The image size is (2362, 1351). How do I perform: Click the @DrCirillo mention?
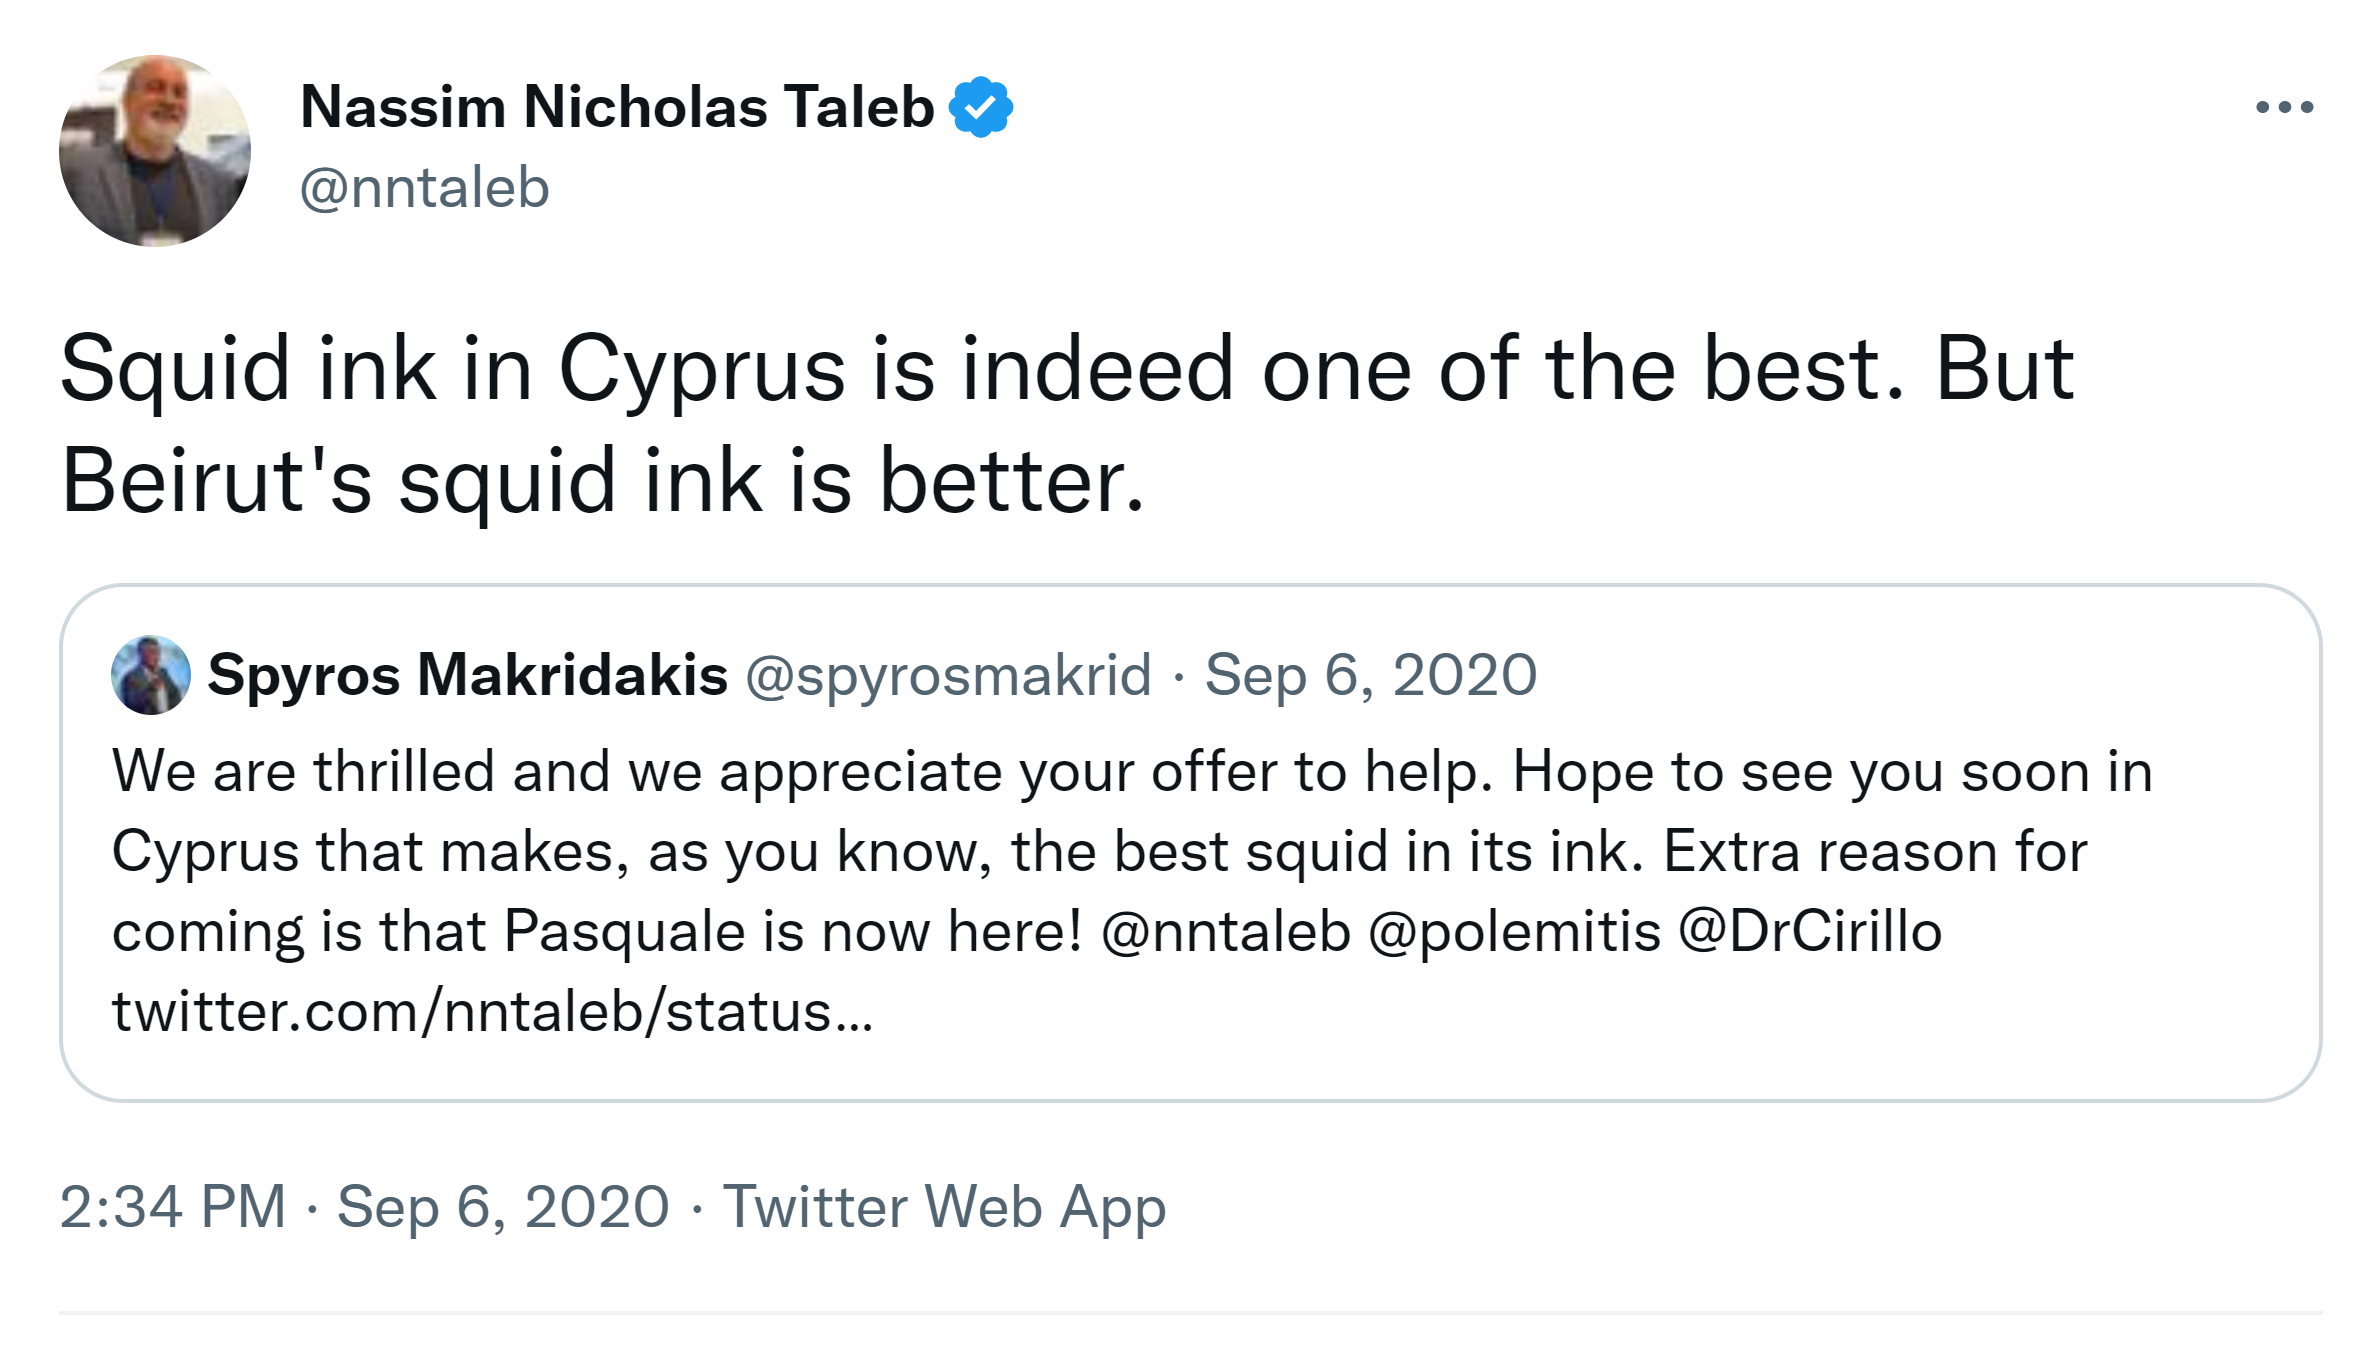pyautogui.click(x=1810, y=932)
